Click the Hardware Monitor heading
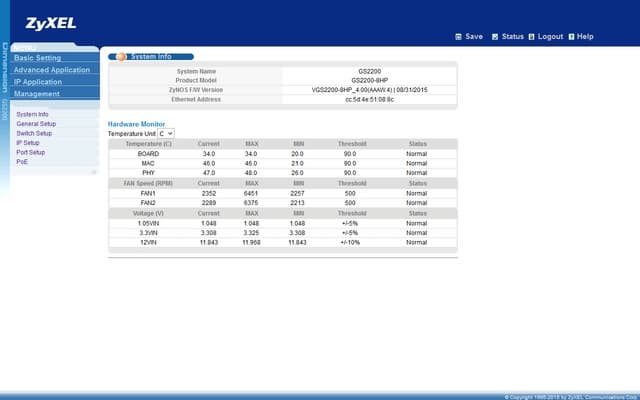The image size is (640, 400). click(136, 124)
